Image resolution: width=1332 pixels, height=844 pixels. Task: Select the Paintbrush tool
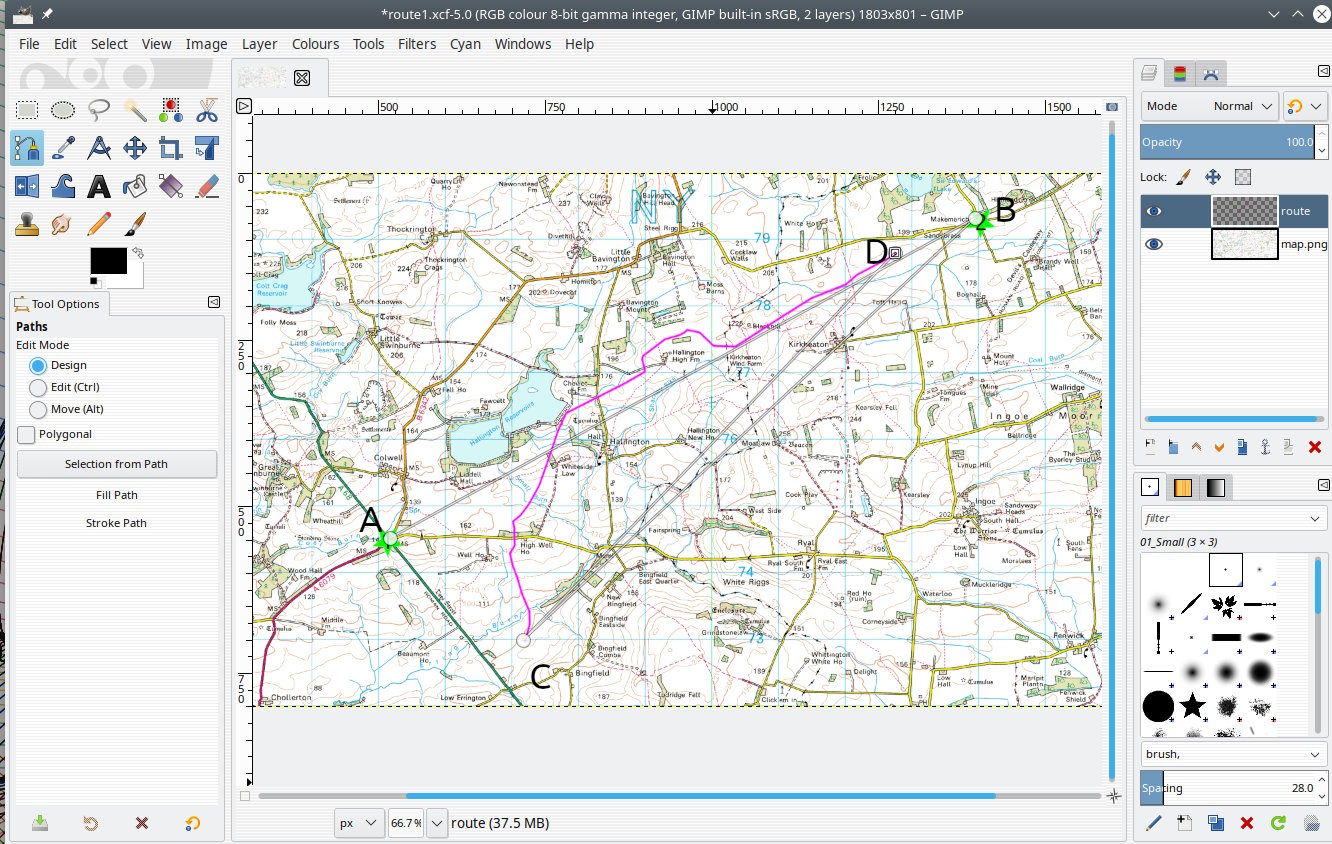pyautogui.click(x=135, y=224)
